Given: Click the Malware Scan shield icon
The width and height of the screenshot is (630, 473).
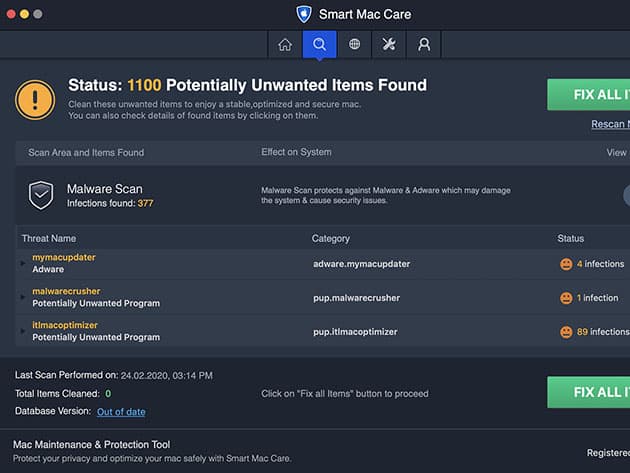Looking at the screenshot, I should pos(41,195).
